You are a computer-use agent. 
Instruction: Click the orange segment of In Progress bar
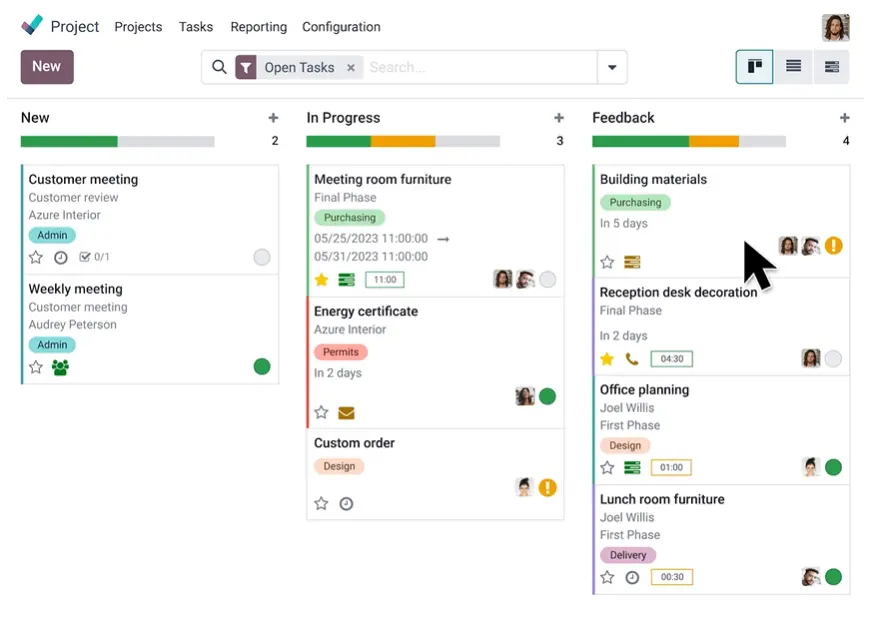click(x=403, y=142)
